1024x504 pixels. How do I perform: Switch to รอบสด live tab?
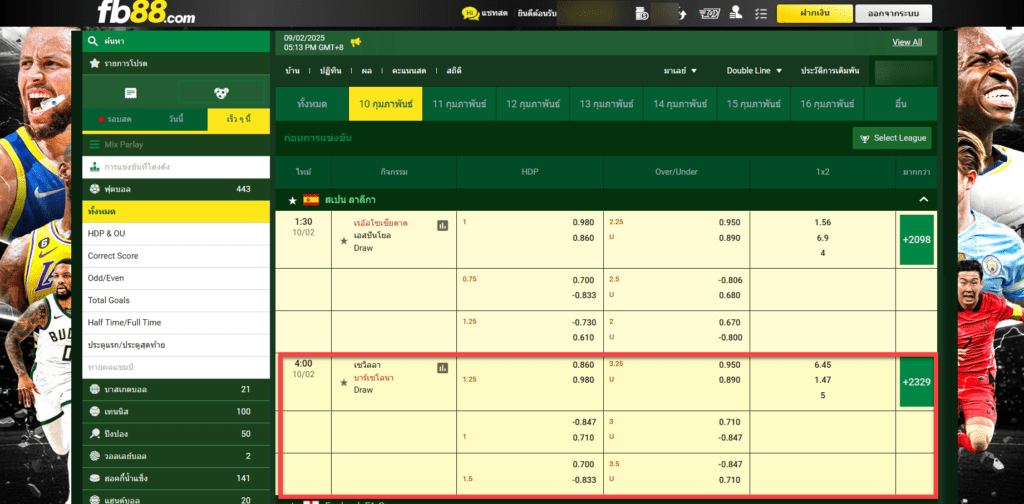(114, 119)
